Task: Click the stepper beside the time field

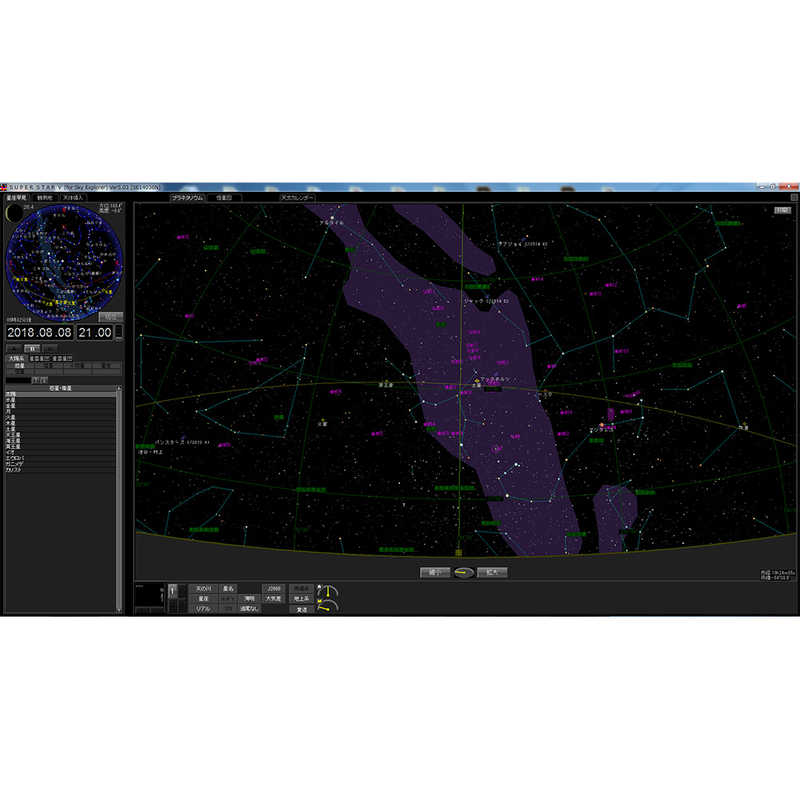Action: pyautogui.click(x=119, y=331)
